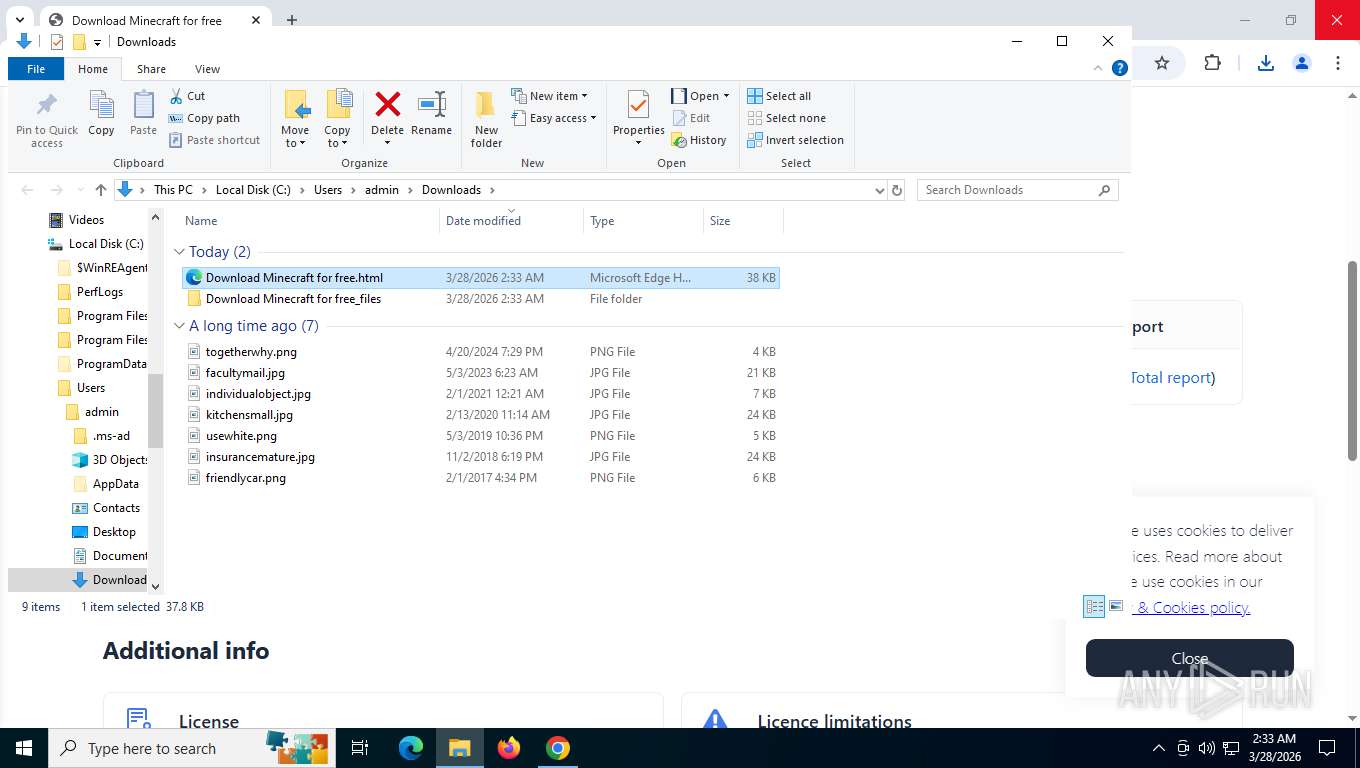Open the File menu
1360x768 pixels.
[36, 69]
